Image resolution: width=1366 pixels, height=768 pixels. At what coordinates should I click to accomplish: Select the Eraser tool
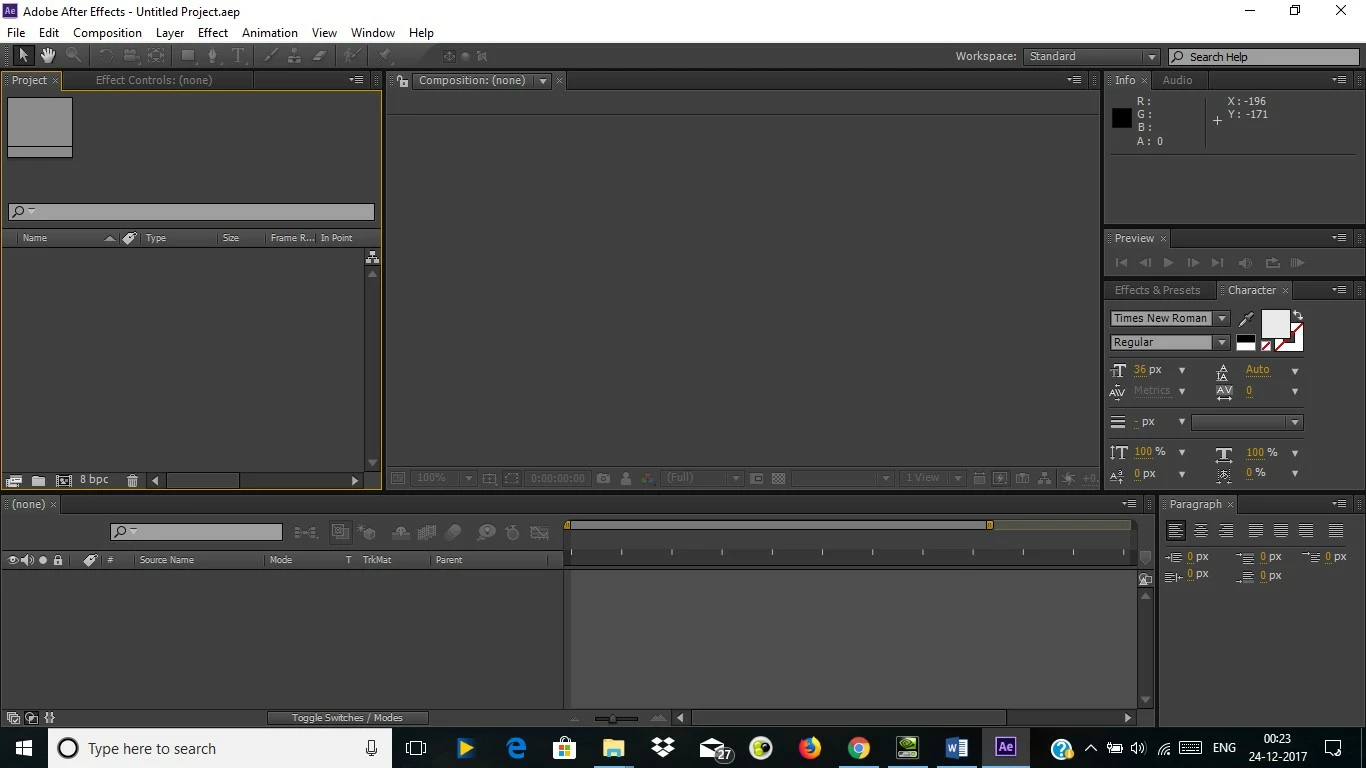click(x=320, y=56)
